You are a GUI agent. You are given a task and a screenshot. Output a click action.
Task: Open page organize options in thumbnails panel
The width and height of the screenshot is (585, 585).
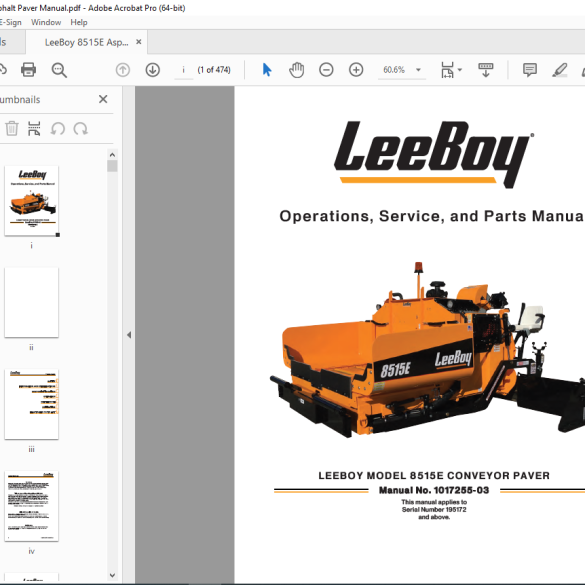(x=34, y=129)
